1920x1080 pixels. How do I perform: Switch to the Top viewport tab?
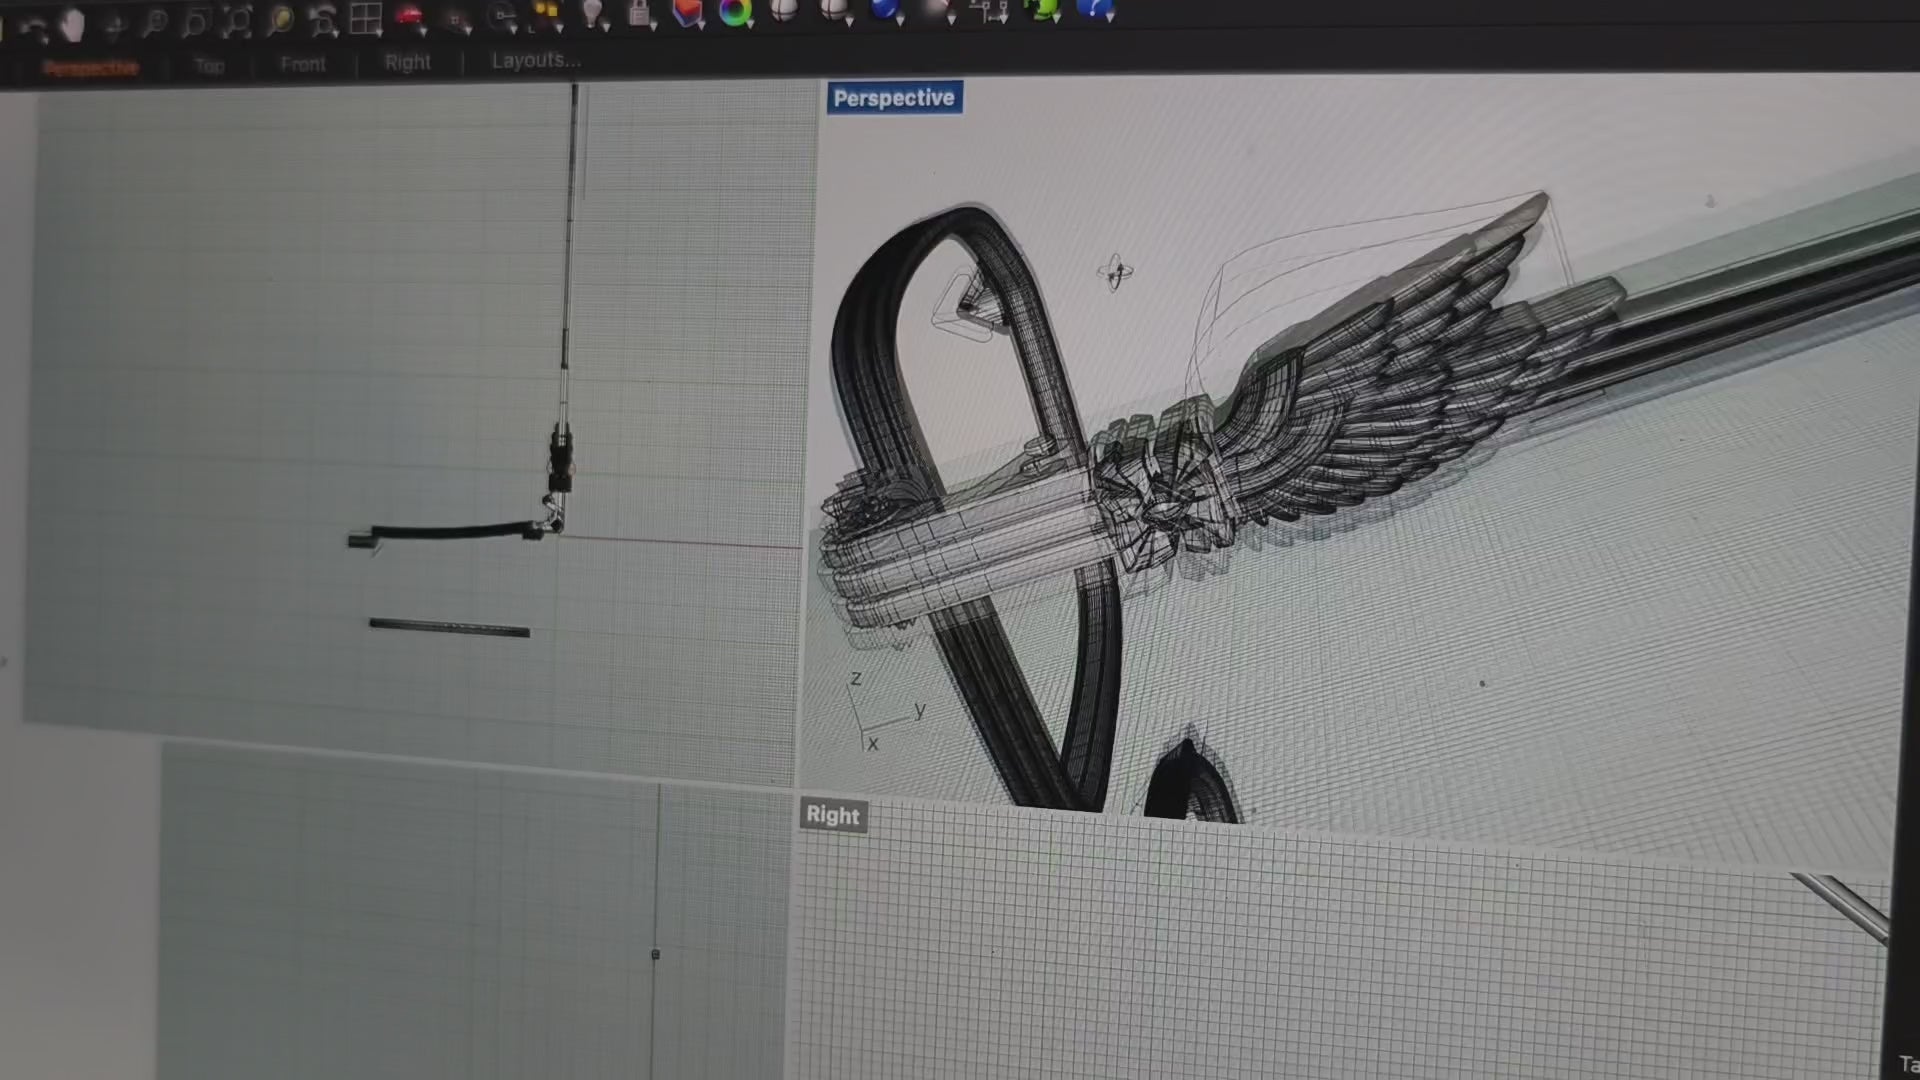pos(209,66)
